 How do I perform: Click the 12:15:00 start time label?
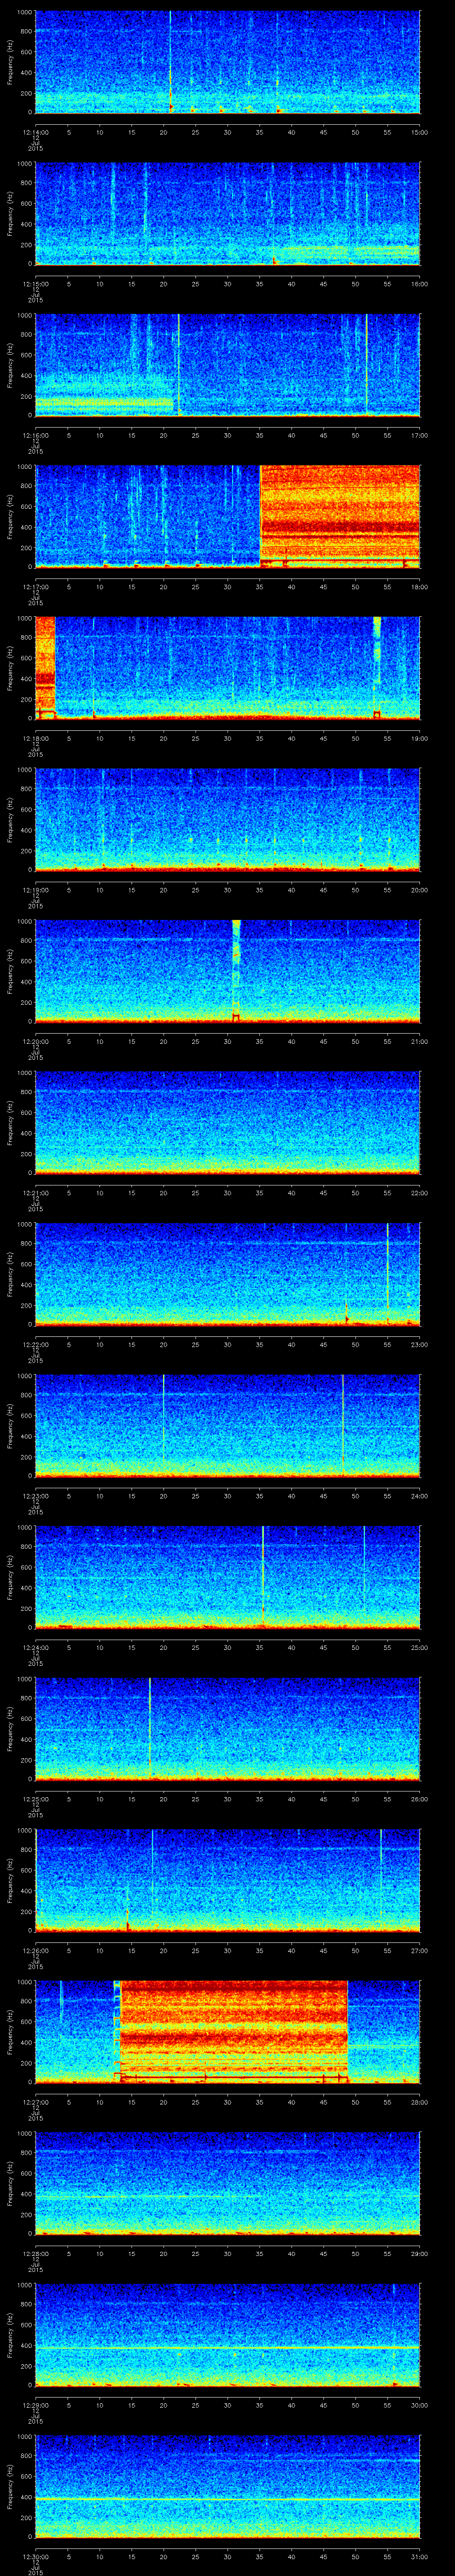coord(35,284)
